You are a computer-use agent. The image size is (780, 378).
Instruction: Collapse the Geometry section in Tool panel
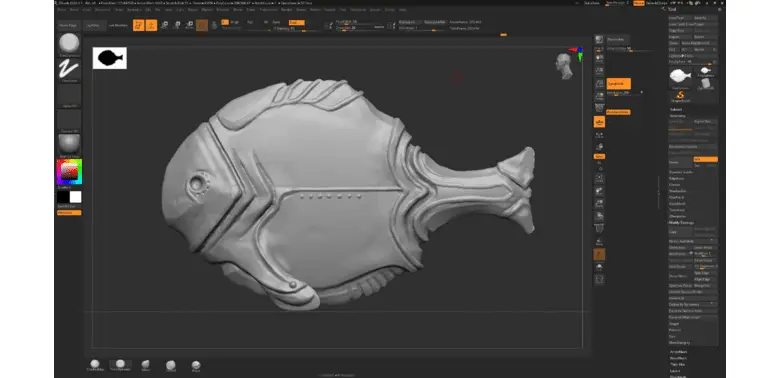(x=677, y=115)
